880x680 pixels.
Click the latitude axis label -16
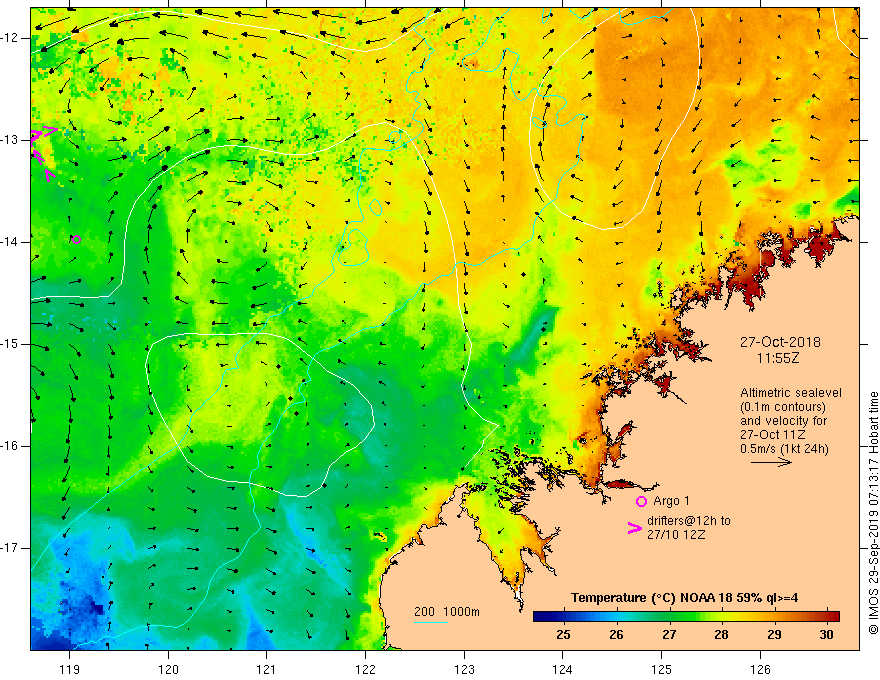click(x=10, y=446)
